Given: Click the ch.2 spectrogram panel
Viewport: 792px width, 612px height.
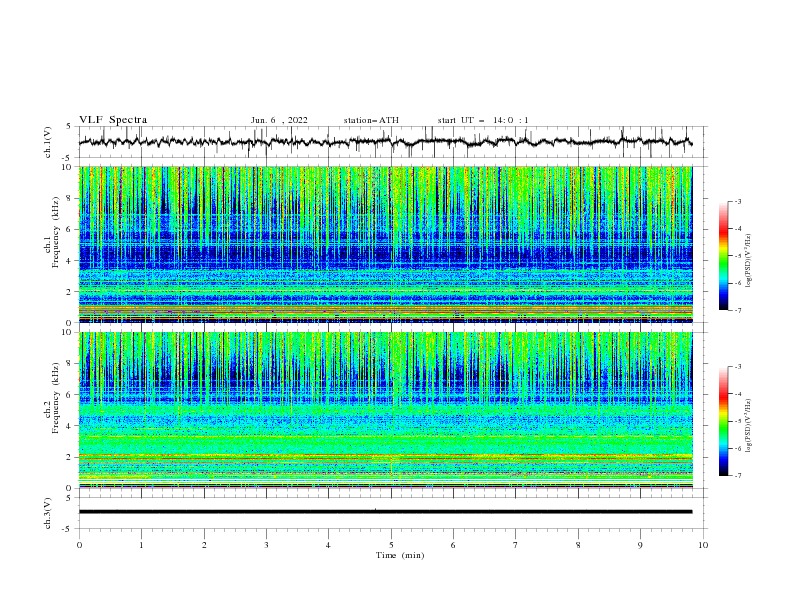Looking at the screenshot, I should click(x=385, y=410).
